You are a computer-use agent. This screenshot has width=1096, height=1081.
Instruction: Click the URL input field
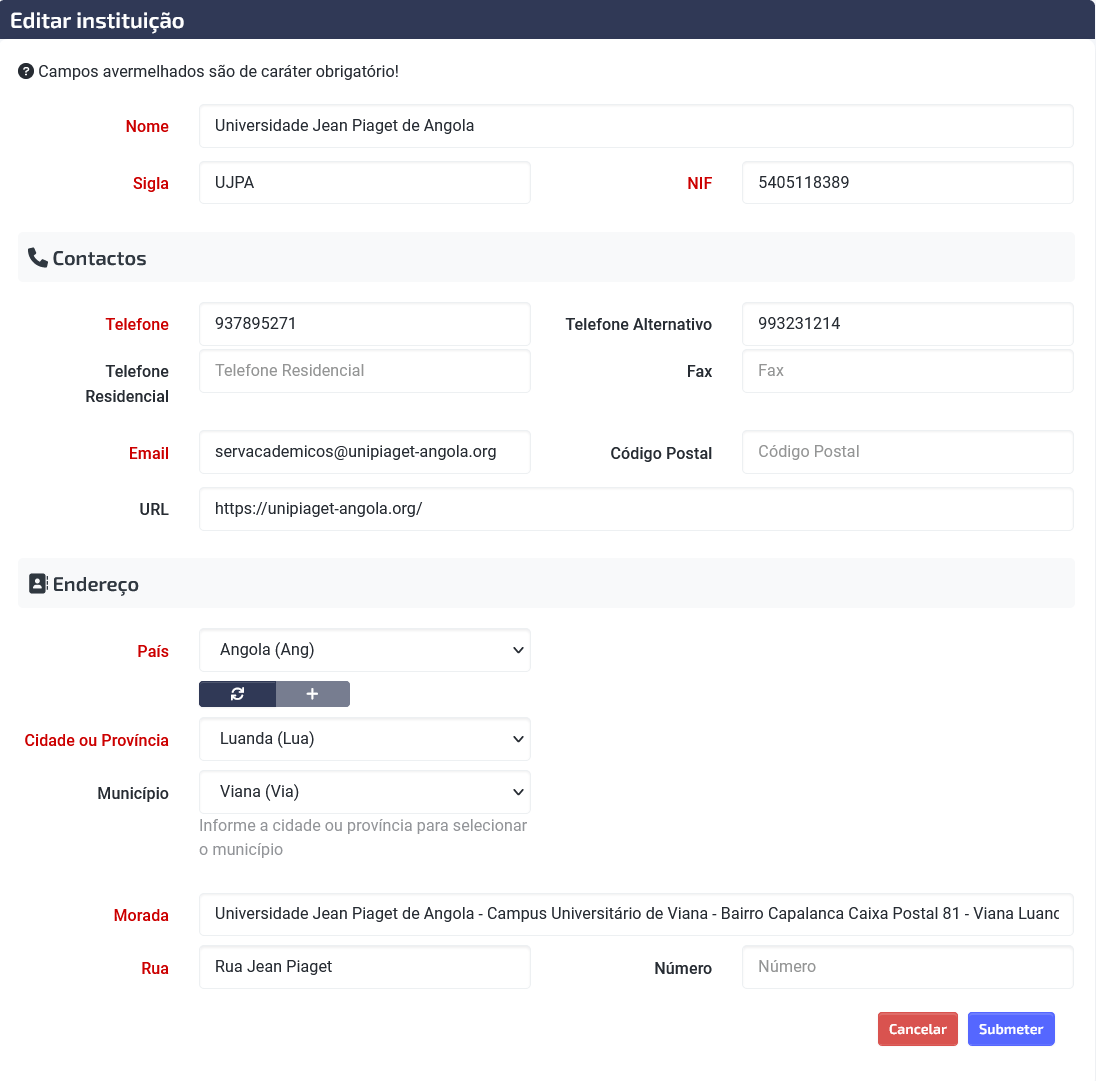pyautogui.click(x=636, y=509)
